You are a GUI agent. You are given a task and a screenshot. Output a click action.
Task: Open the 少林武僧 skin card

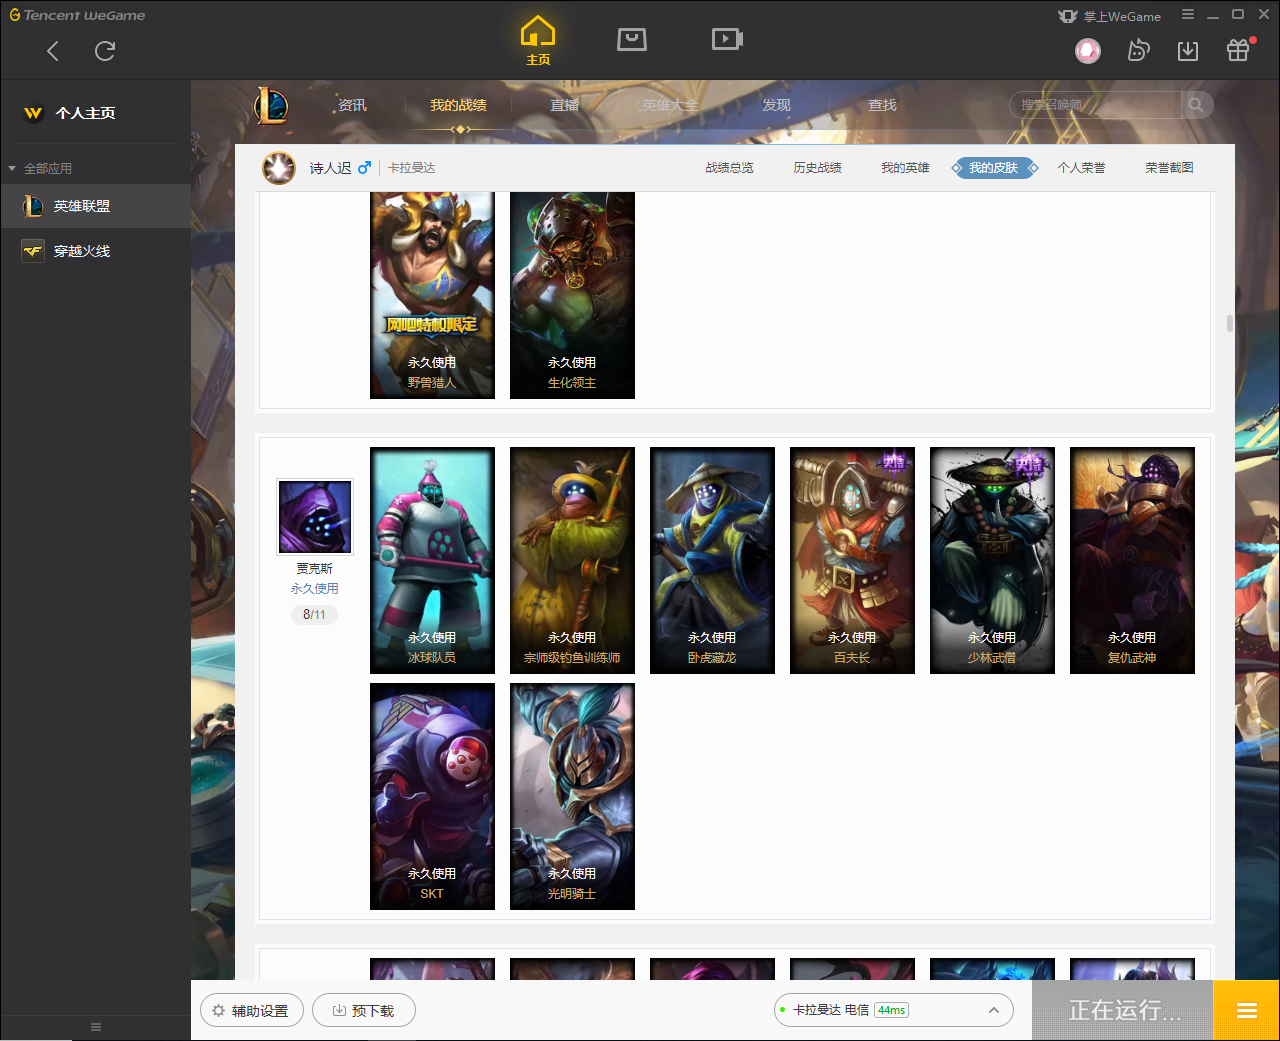coord(992,560)
